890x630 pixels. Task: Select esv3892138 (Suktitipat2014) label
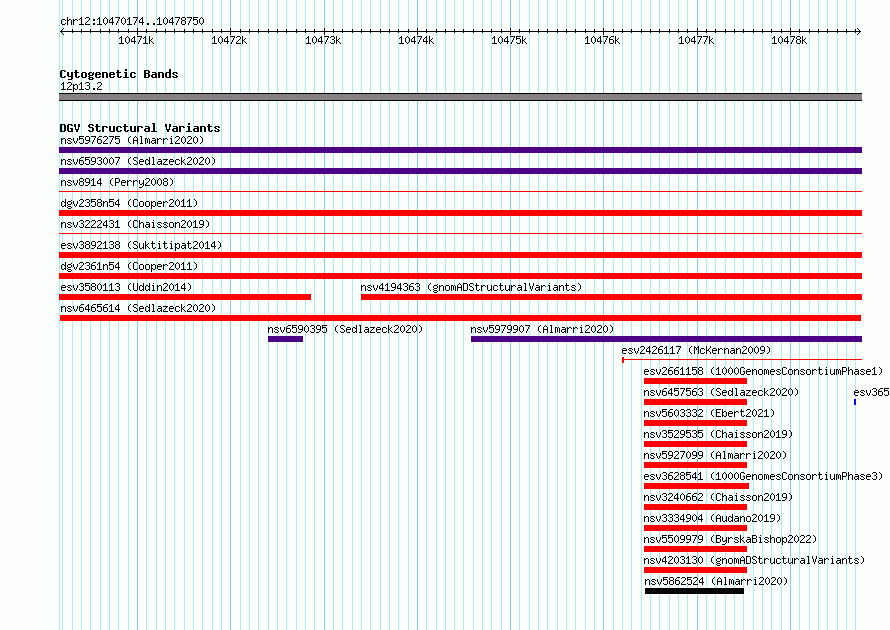141,245
